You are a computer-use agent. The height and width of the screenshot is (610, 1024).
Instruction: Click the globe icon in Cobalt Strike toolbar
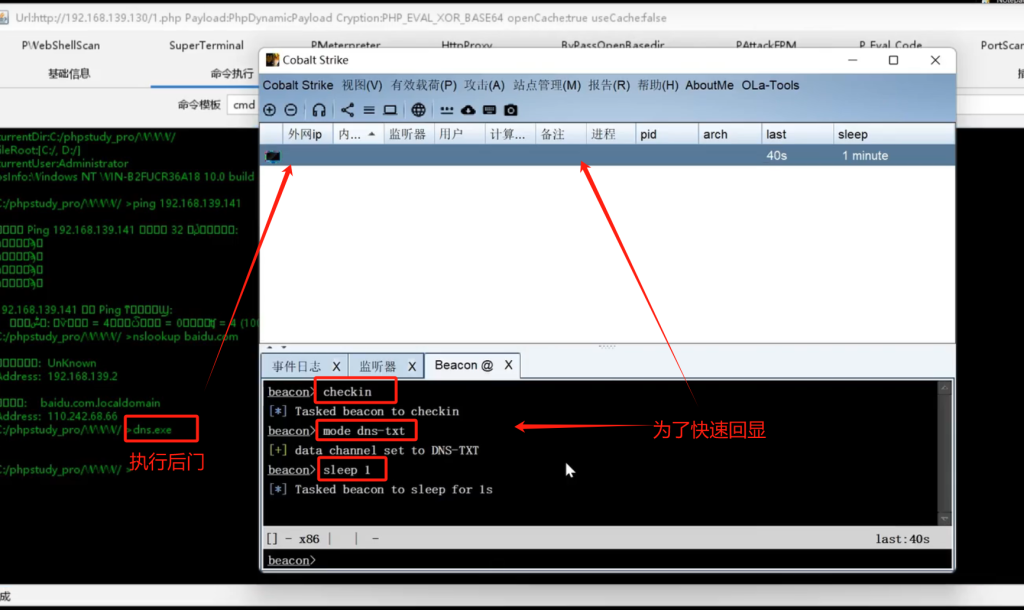pyautogui.click(x=419, y=110)
